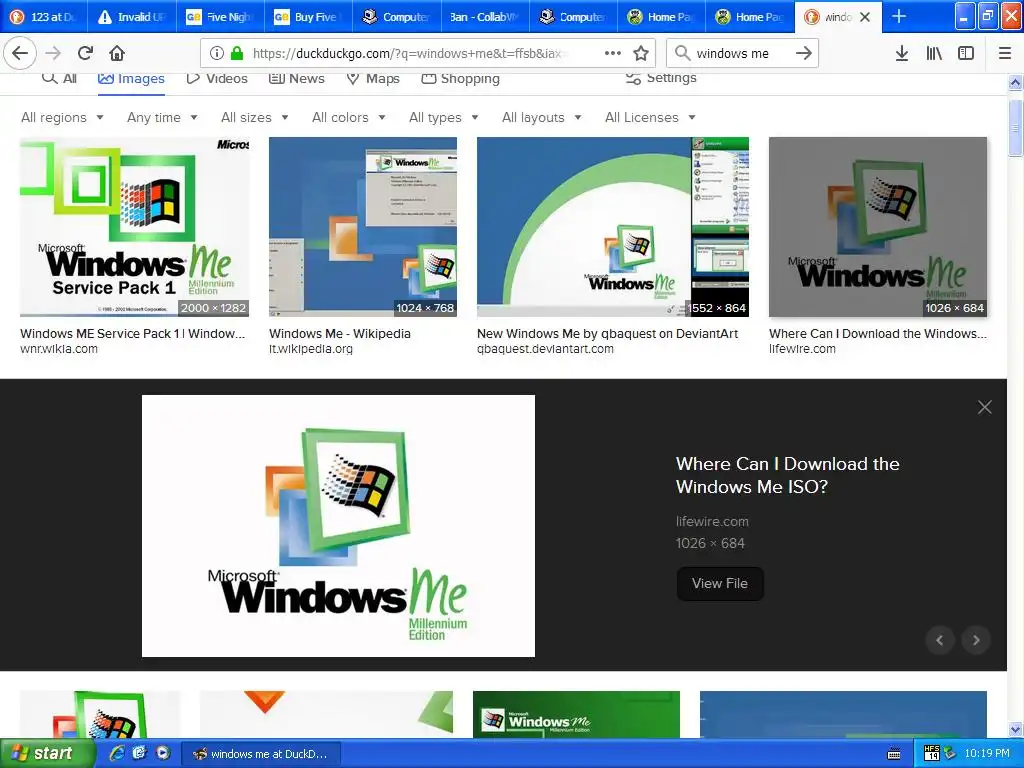
Task: Show next image with right chevron
Action: coord(976,640)
